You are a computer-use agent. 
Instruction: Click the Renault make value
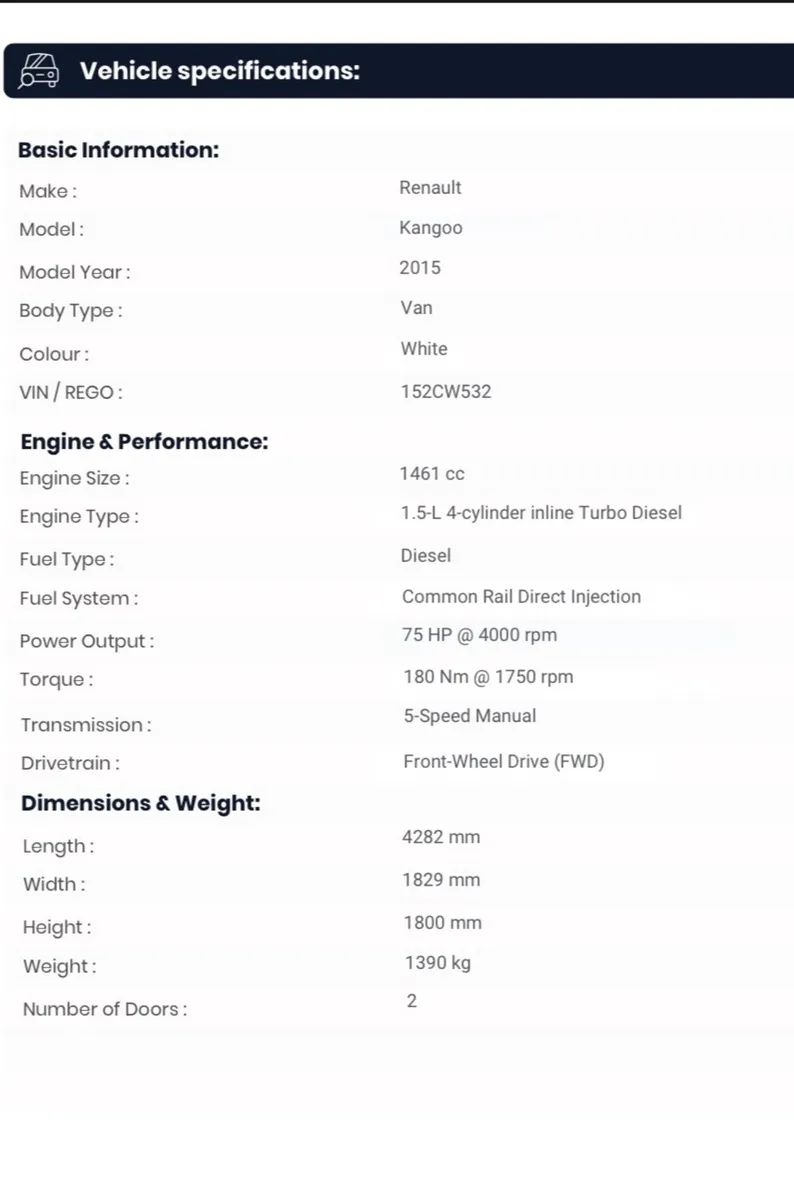430,188
